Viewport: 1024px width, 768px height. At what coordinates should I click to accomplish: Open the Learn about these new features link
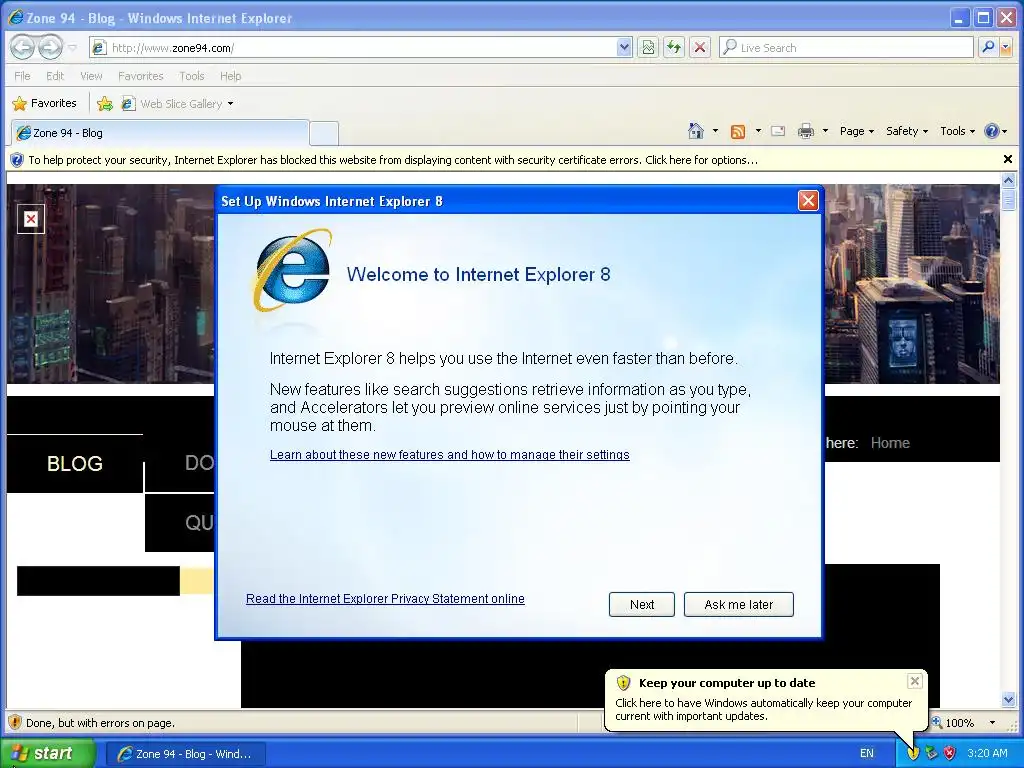click(x=449, y=455)
